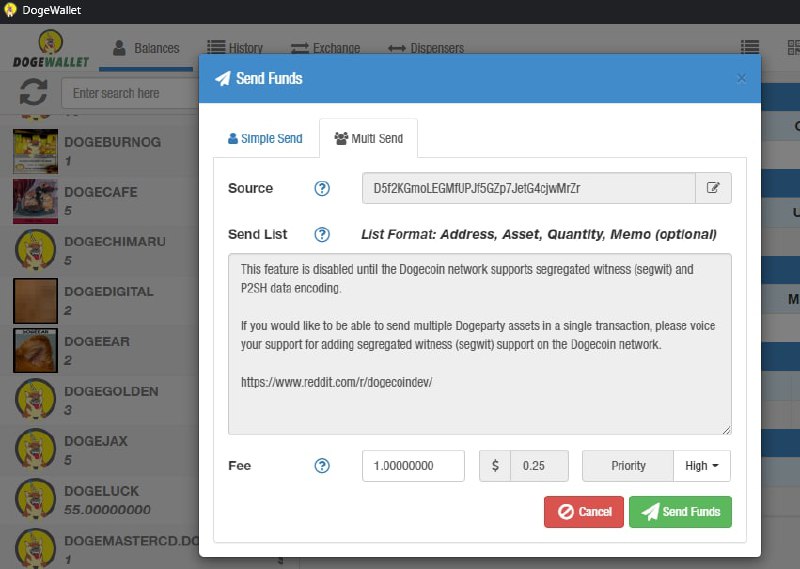Image resolution: width=800 pixels, height=569 pixels.
Task: Click the DOGEGOLDEN asset name
Action: [x=111, y=391]
